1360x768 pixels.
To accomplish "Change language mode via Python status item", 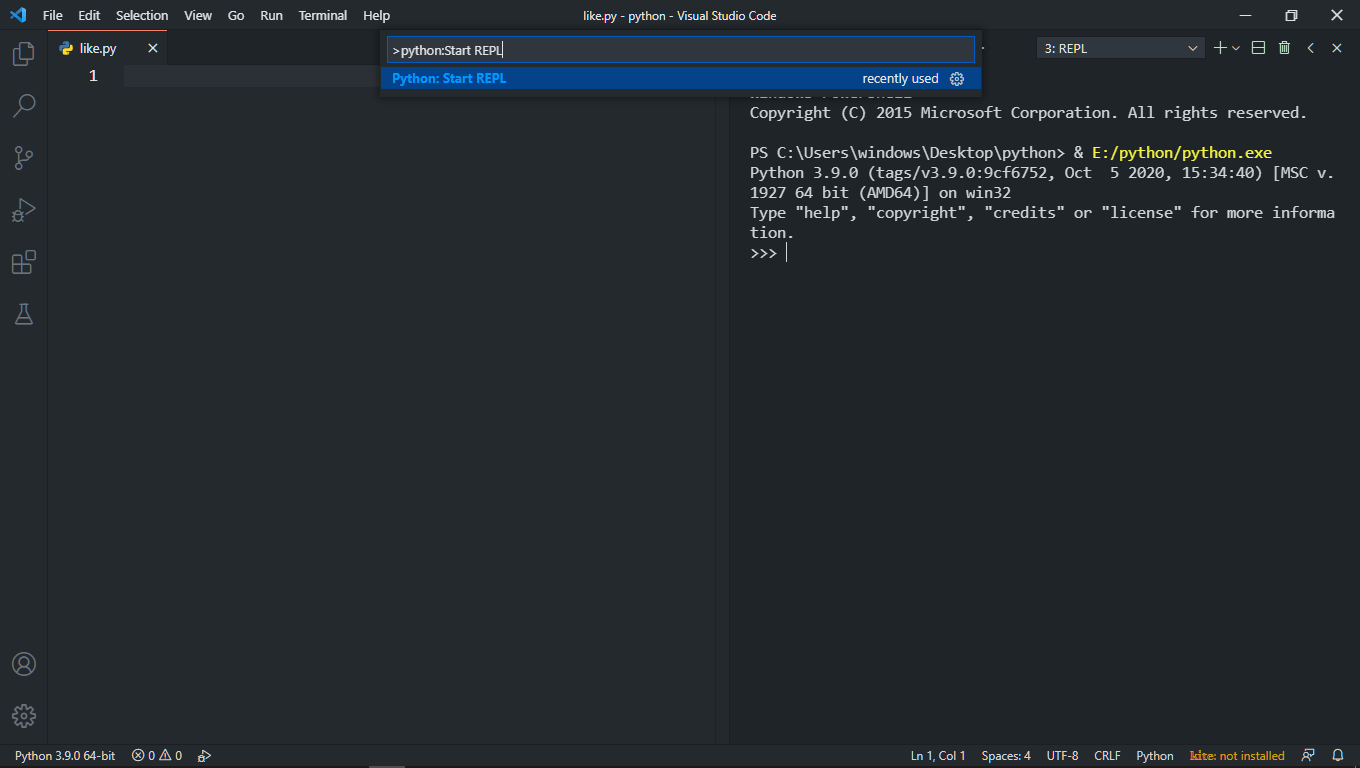I will [x=1155, y=756].
